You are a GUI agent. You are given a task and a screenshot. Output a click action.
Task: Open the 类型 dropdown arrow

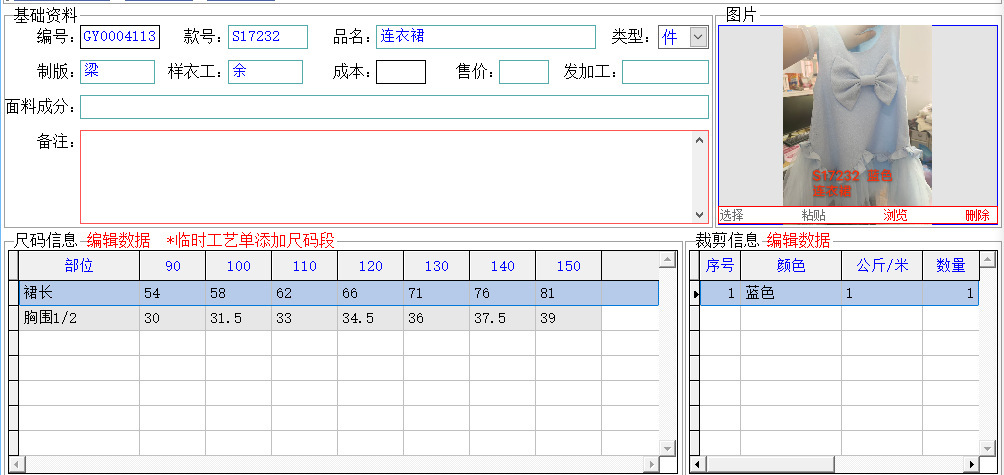[x=699, y=37]
